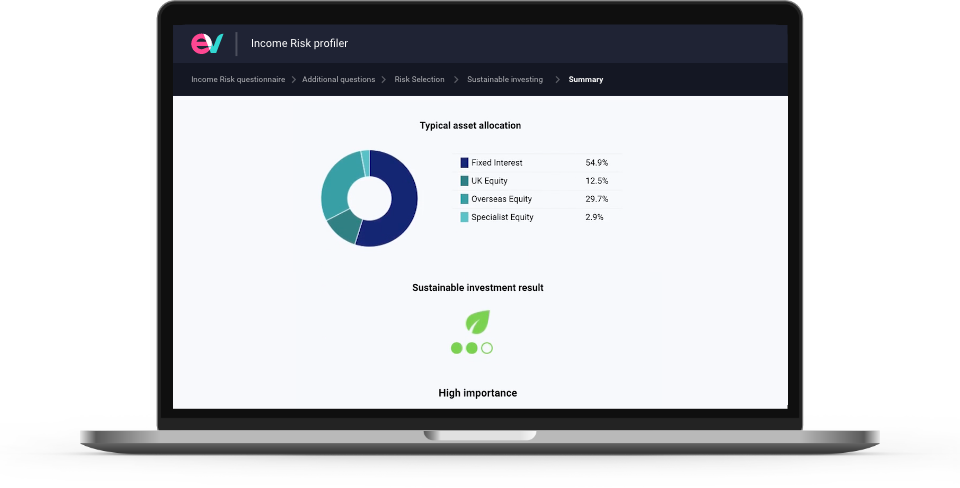Click the High importance label
Image resolution: width=960 pixels, height=488 pixels.
tap(478, 393)
